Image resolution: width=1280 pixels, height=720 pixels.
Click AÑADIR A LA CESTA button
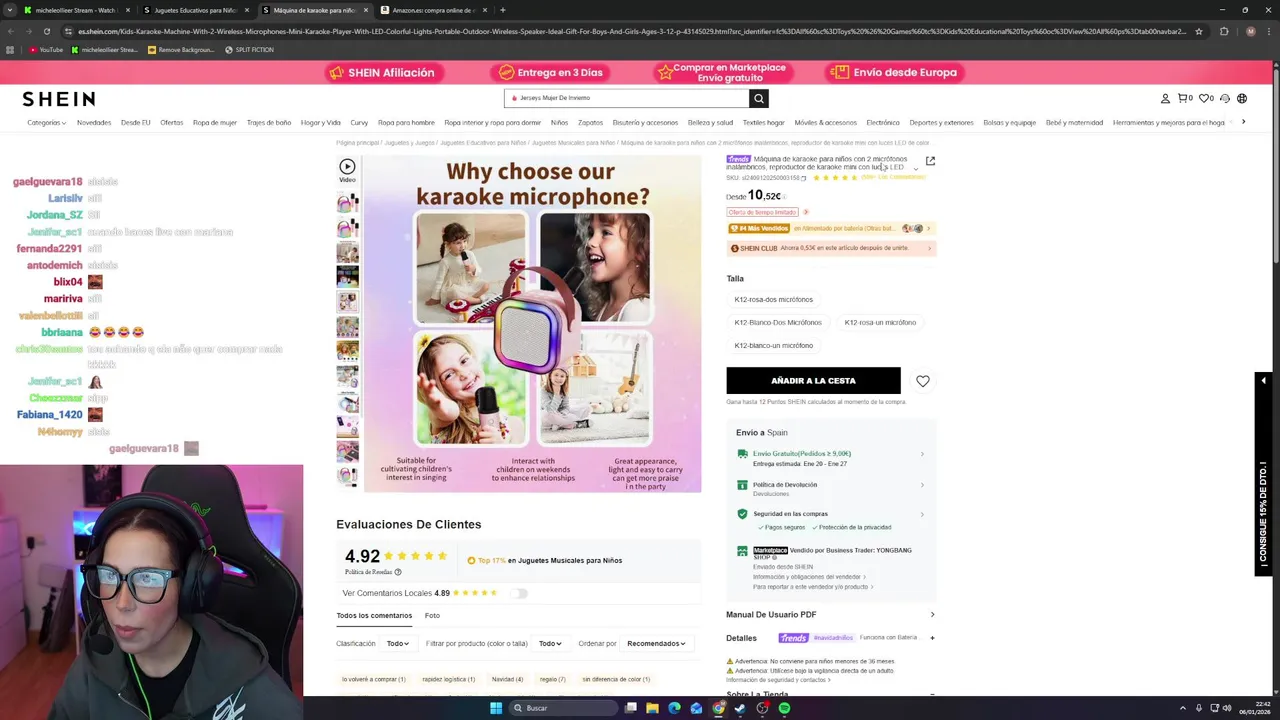[813, 381]
